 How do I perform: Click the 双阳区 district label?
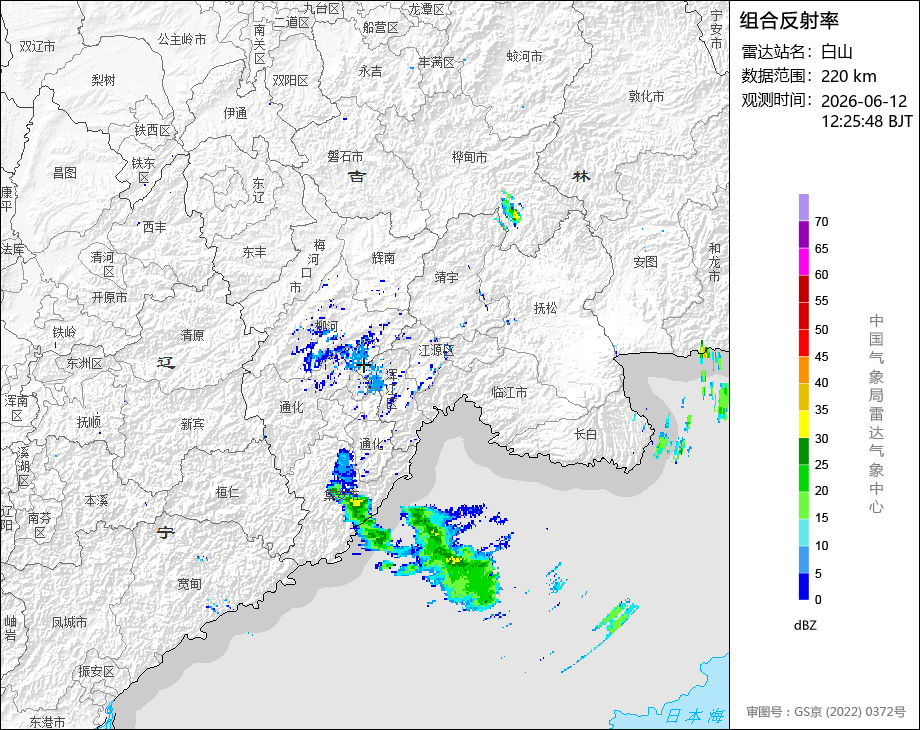pos(290,80)
